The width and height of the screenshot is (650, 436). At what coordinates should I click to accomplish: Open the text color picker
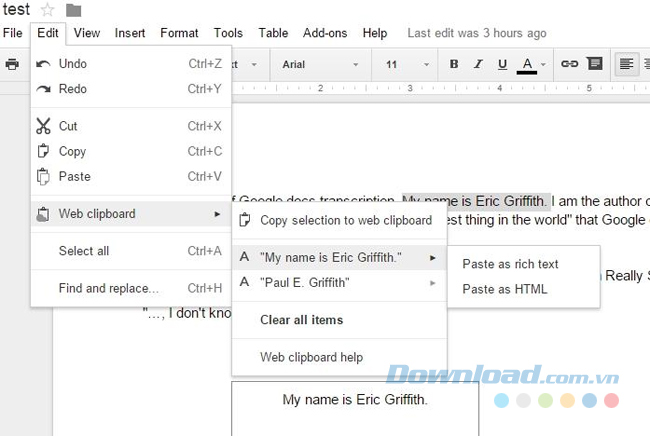click(527, 65)
